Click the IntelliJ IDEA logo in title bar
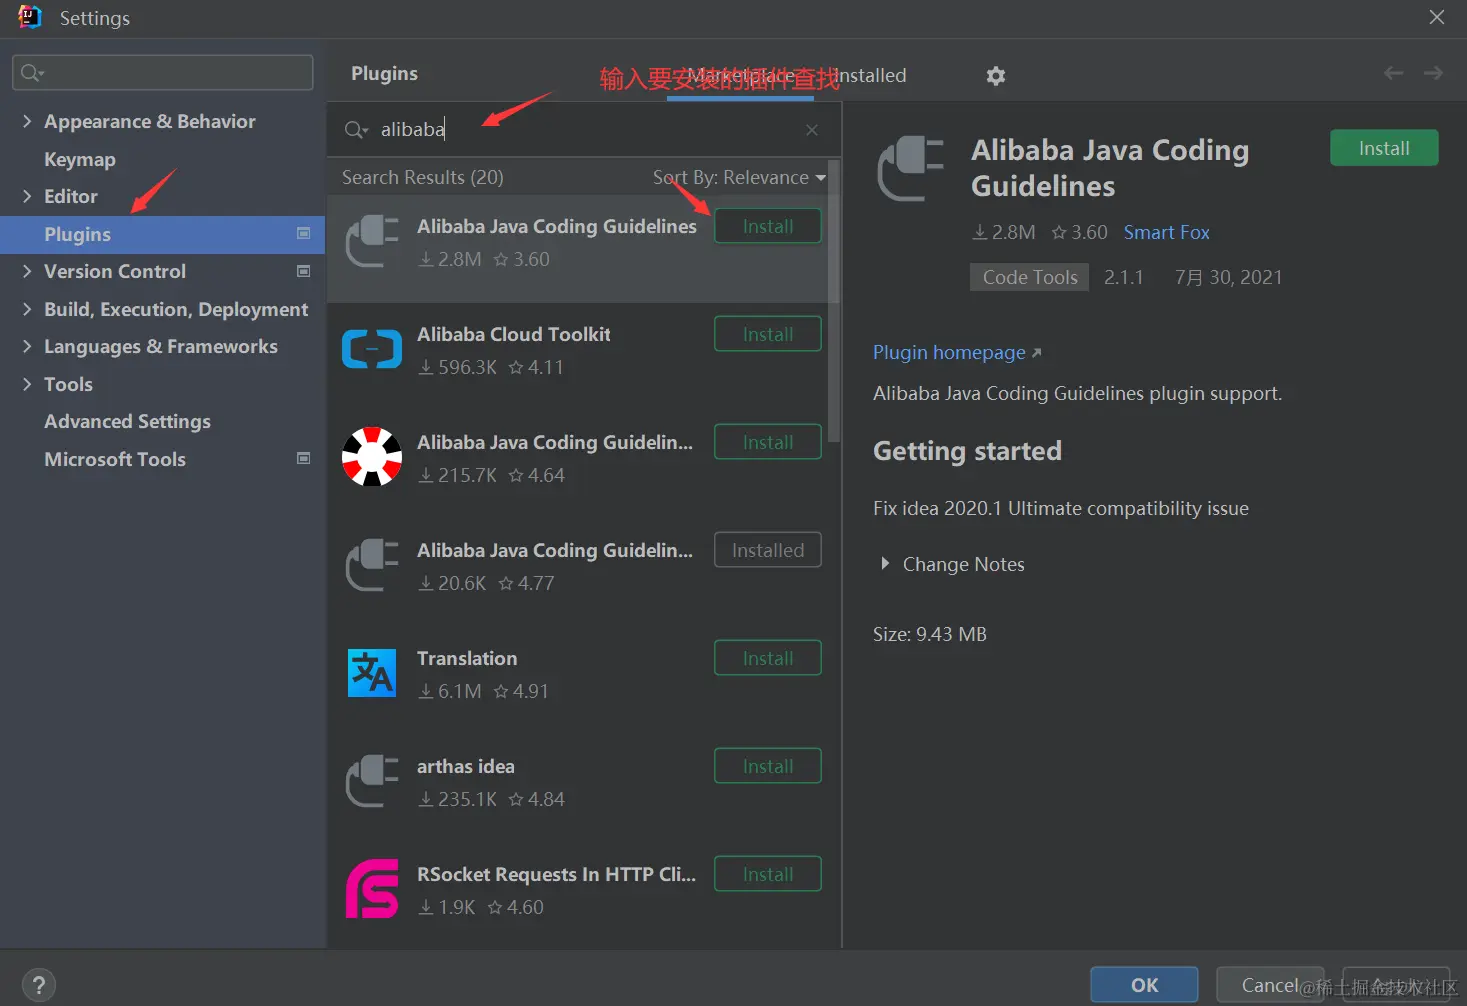Viewport: 1467px width, 1006px height. tap(30, 17)
